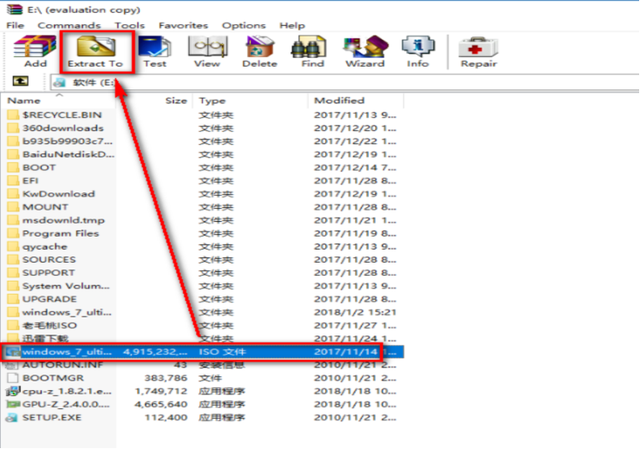The width and height of the screenshot is (640, 449).
Task: Click the GPU-Z file icon
Action: click(13, 404)
